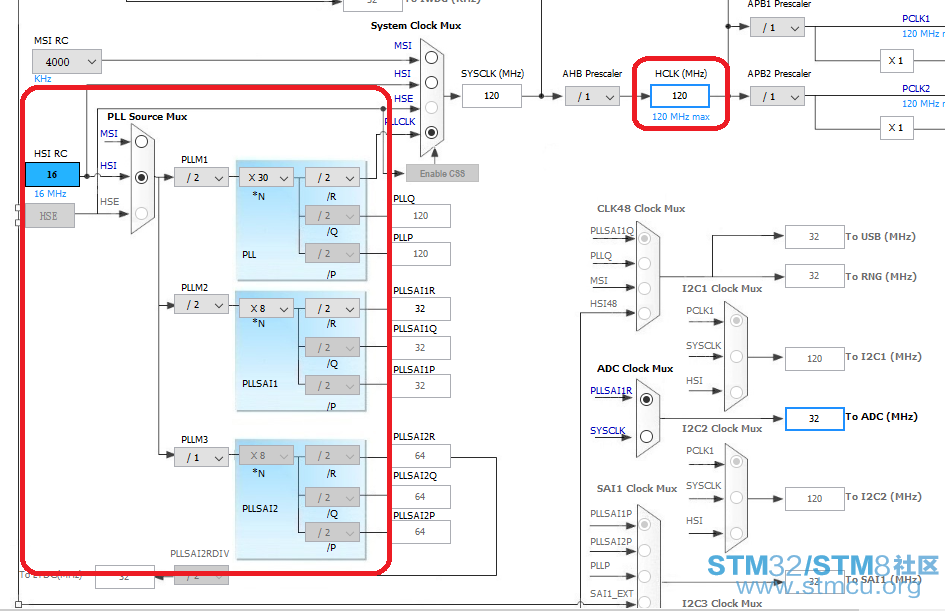Click the 'PLL Source Mux' heading

[147, 116]
